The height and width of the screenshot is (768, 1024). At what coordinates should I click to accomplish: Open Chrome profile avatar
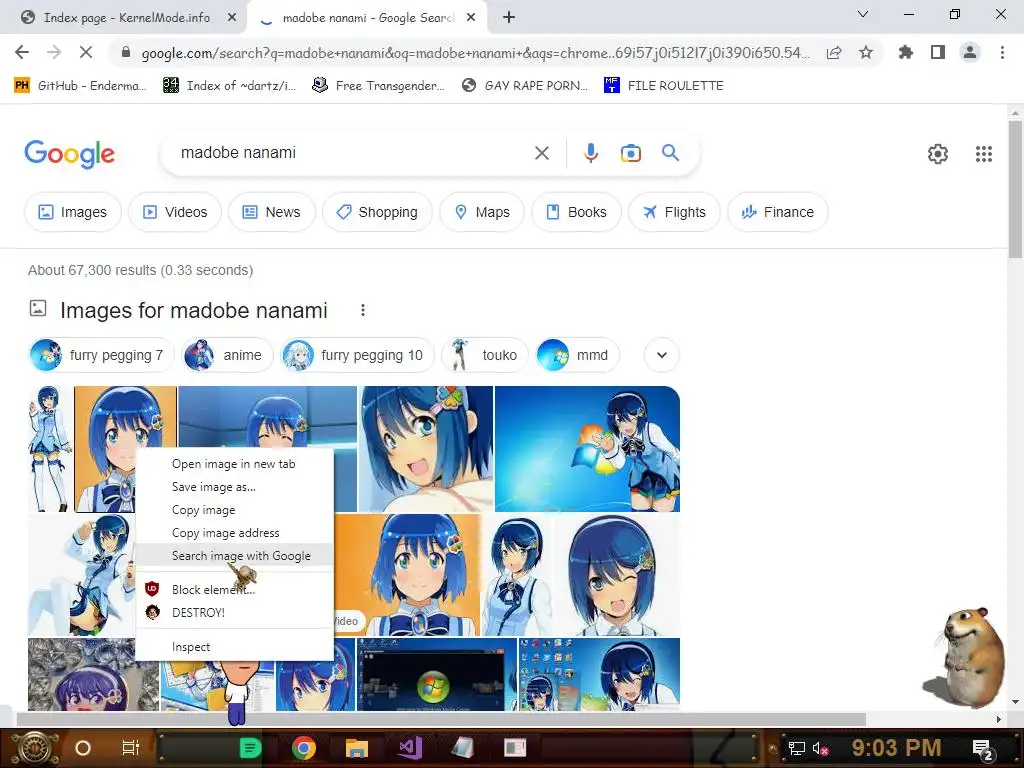970,52
